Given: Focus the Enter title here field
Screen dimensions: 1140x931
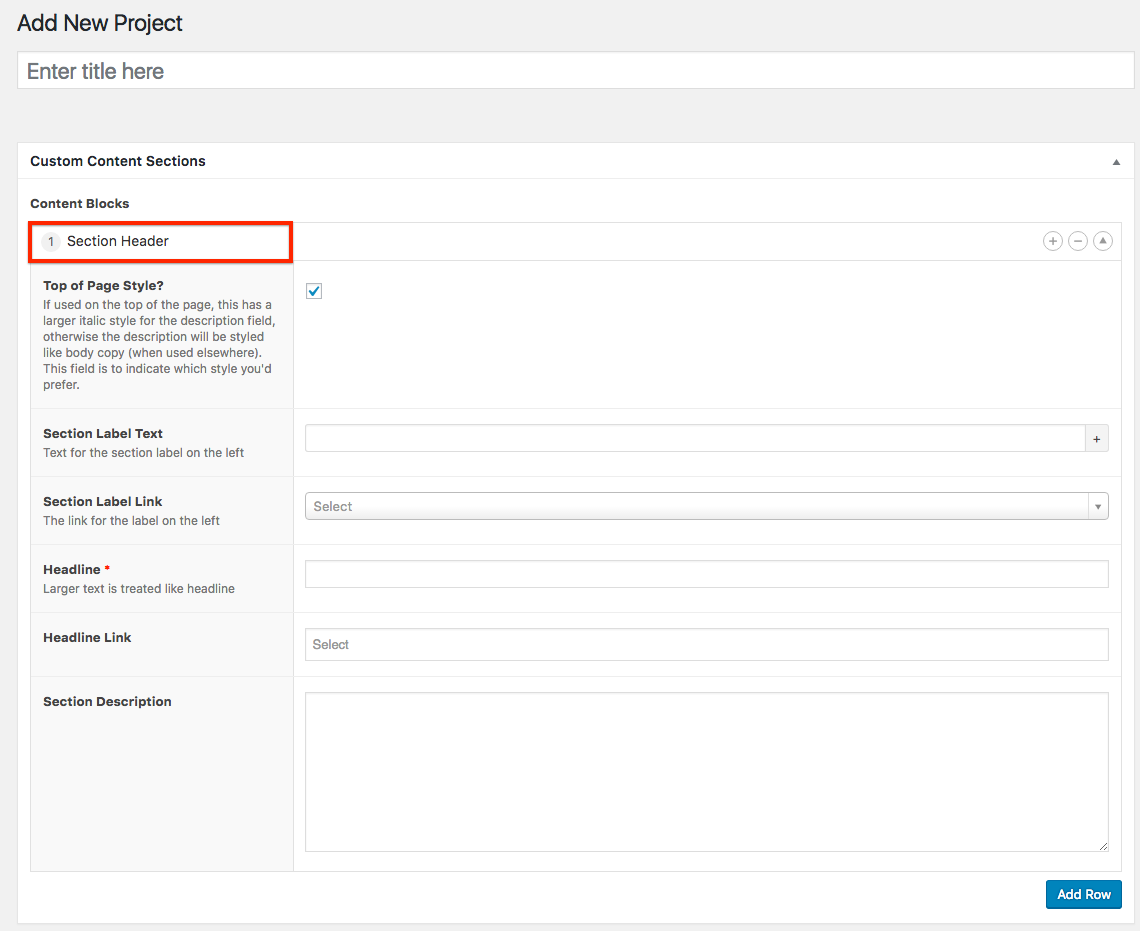Looking at the screenshot, I should (x=575, y=71).
